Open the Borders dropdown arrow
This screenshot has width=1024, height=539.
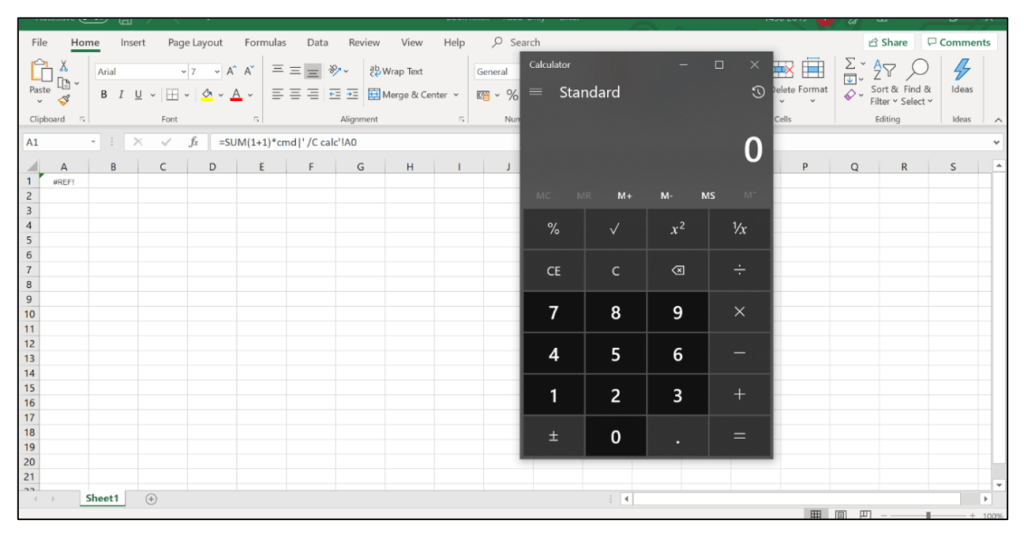pos(187,95)
